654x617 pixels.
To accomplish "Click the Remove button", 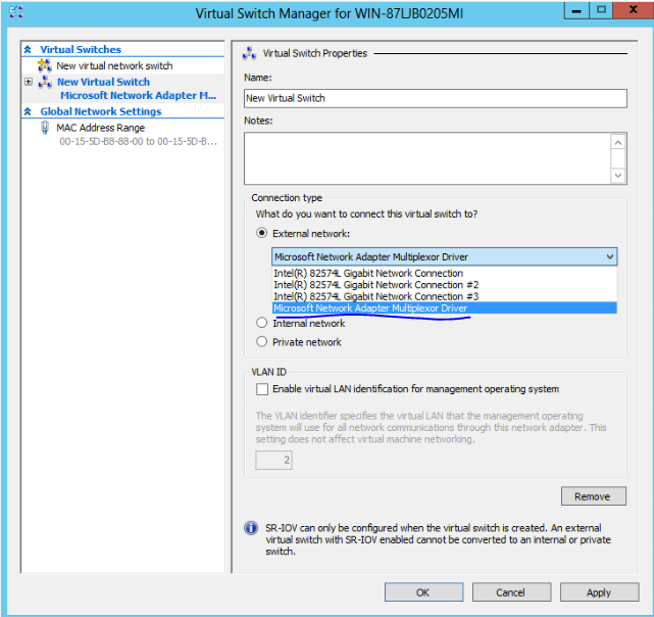I will pyautogui.click(x=594, y=496).
